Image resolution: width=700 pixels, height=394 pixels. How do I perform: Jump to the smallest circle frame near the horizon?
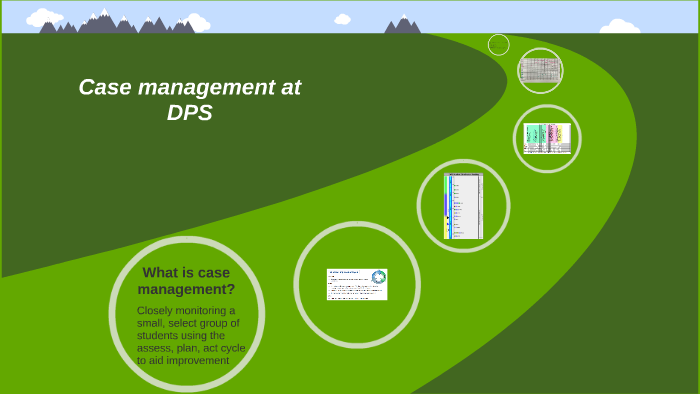(x=498, y=45)
